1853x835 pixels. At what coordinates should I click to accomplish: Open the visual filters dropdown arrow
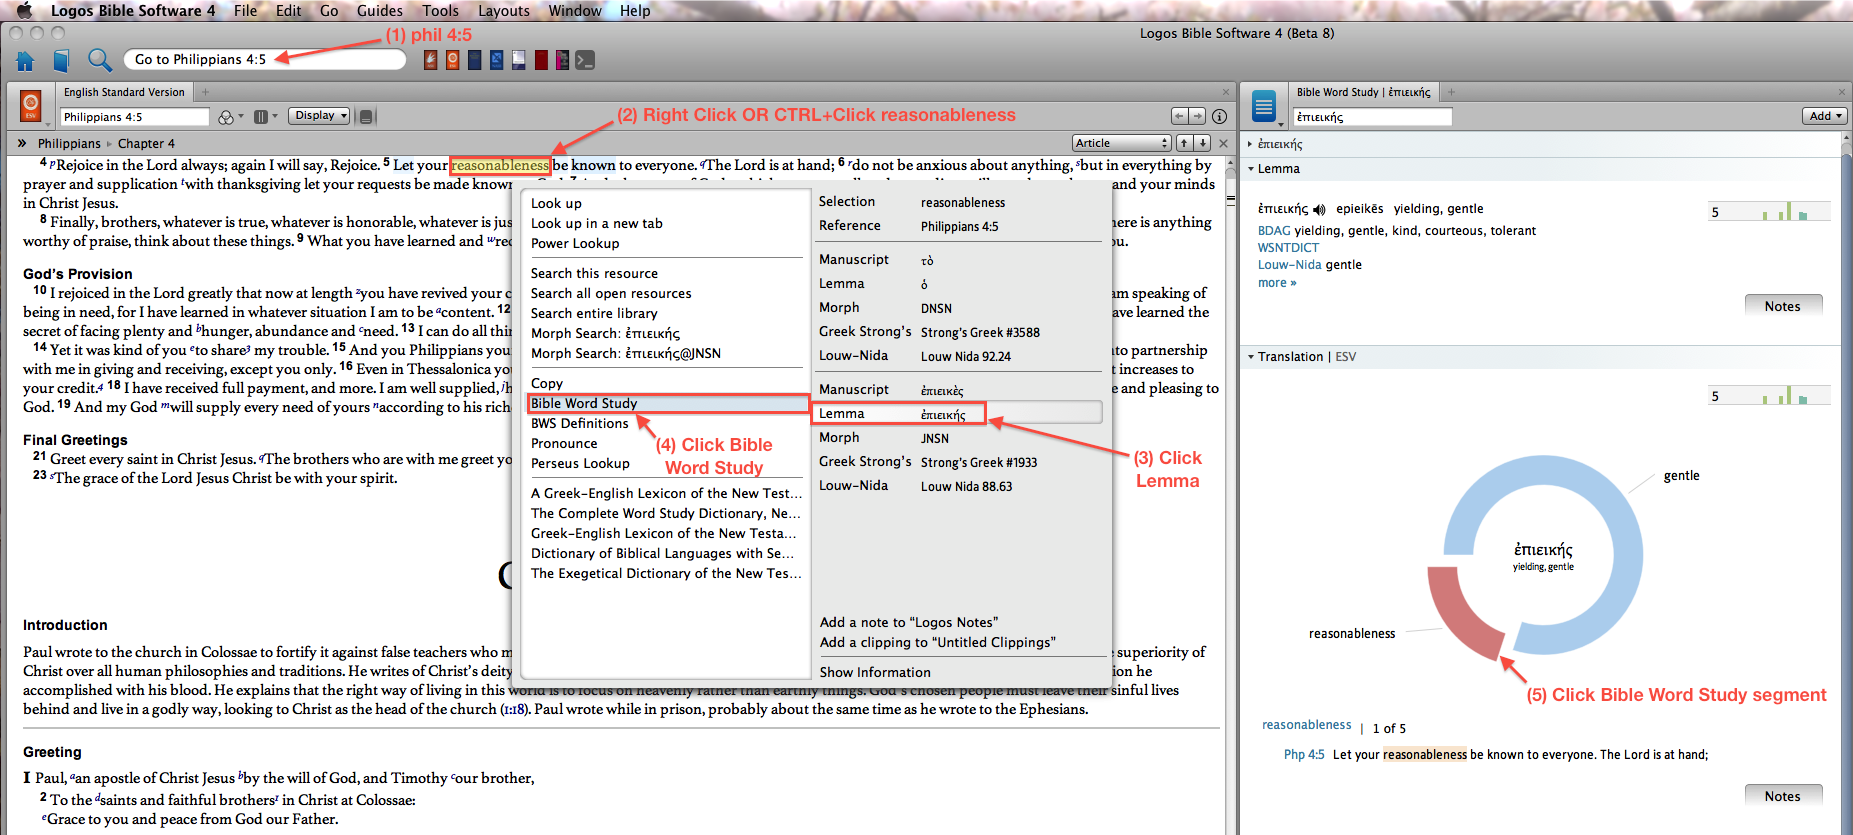point(242,117)
